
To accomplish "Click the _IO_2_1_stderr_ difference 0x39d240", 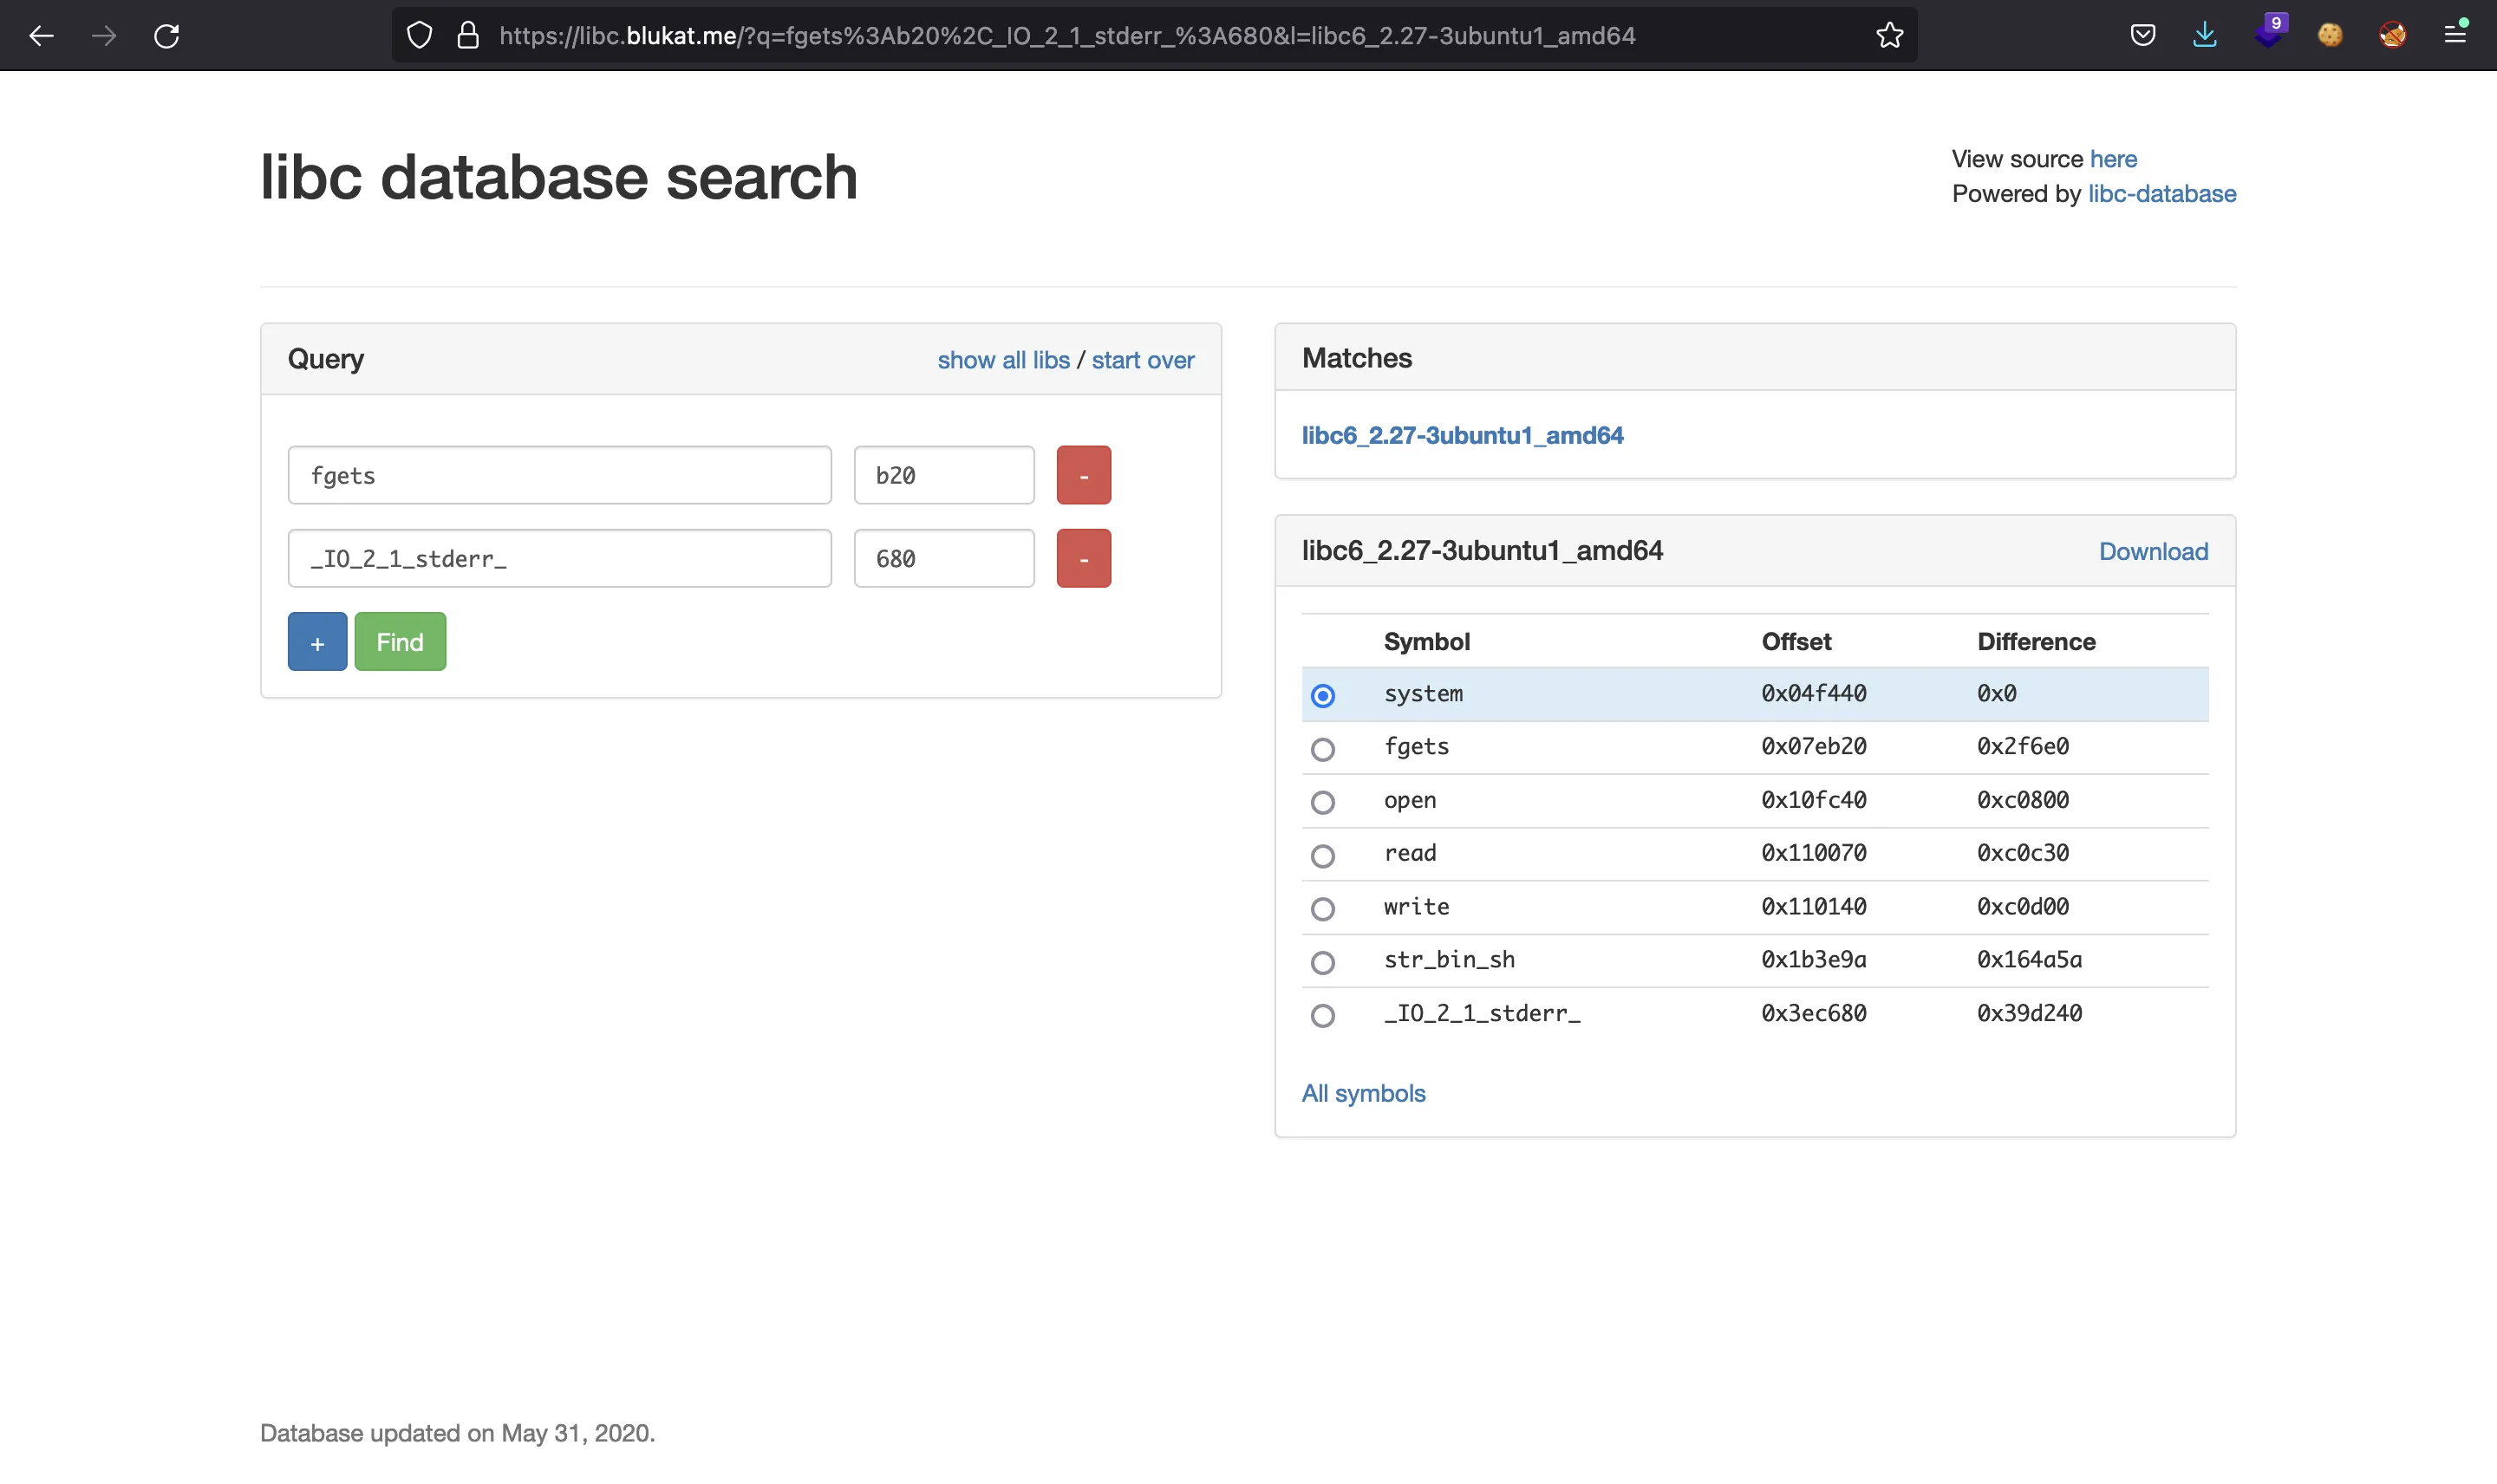I will pos(2029,1013).
